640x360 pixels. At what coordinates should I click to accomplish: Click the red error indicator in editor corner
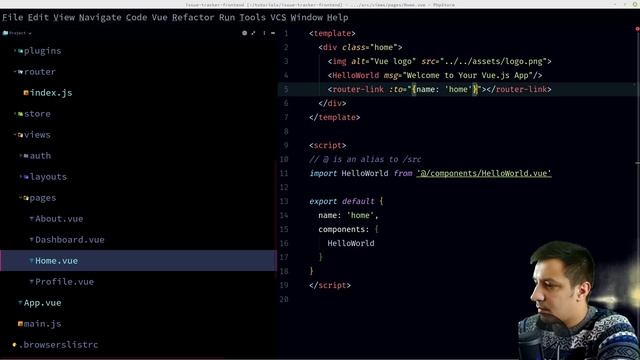point(637,29)
